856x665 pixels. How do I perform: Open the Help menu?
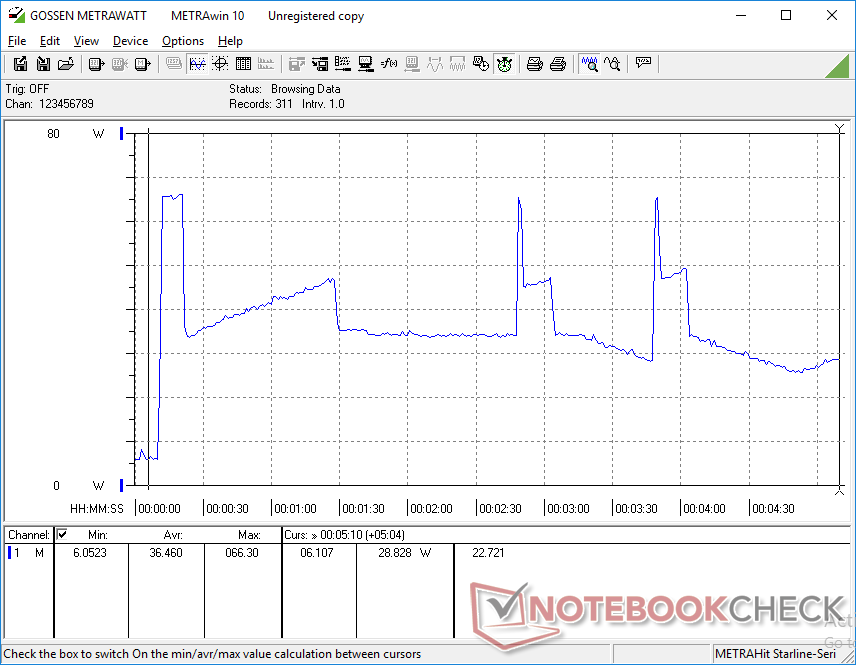[230, 41]
